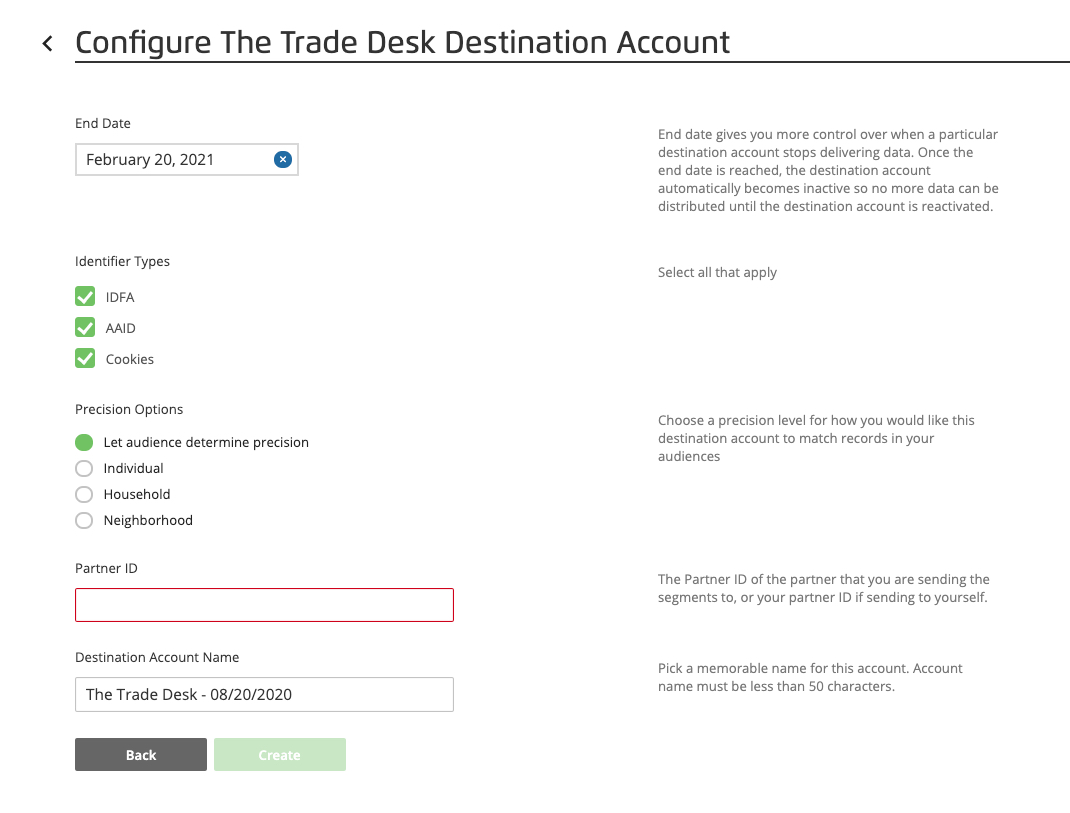Viewport: 1070px width, 813px height.
Task: Select the Household precision radio button
Action: click(x=84, y=494)
